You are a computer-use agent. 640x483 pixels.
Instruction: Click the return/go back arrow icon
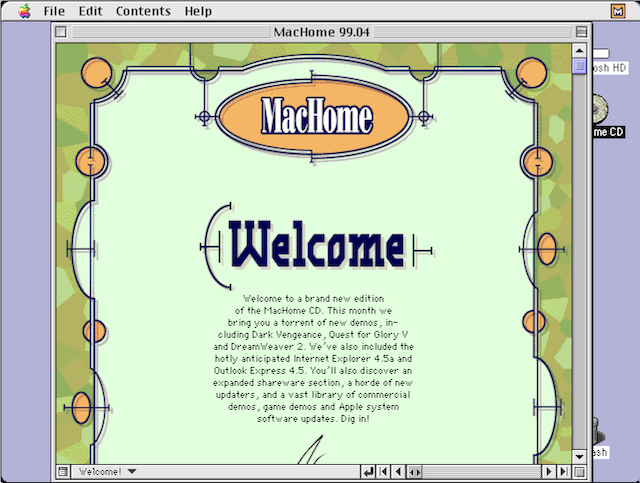[368, 472]
